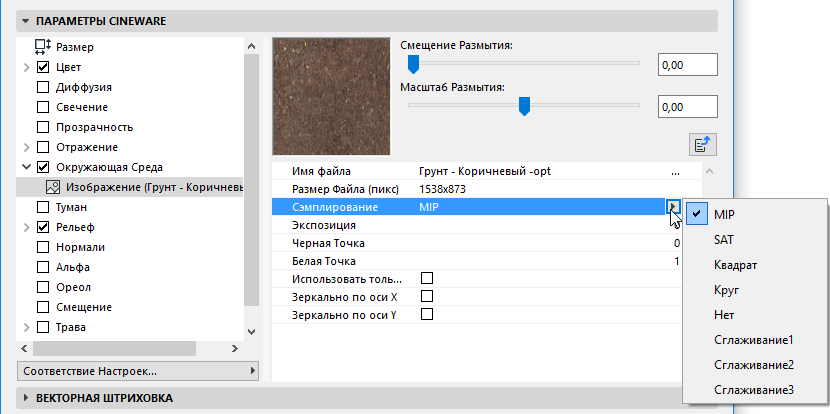This screenshot has height=414, width=830.
Task: Uncheck the Цвет channel checkbox
Action: (43, 67)
